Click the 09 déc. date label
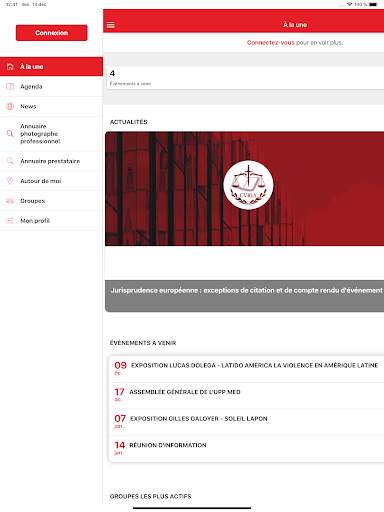Viewport: 384px width, 512px height. click(x=120, y=368)
